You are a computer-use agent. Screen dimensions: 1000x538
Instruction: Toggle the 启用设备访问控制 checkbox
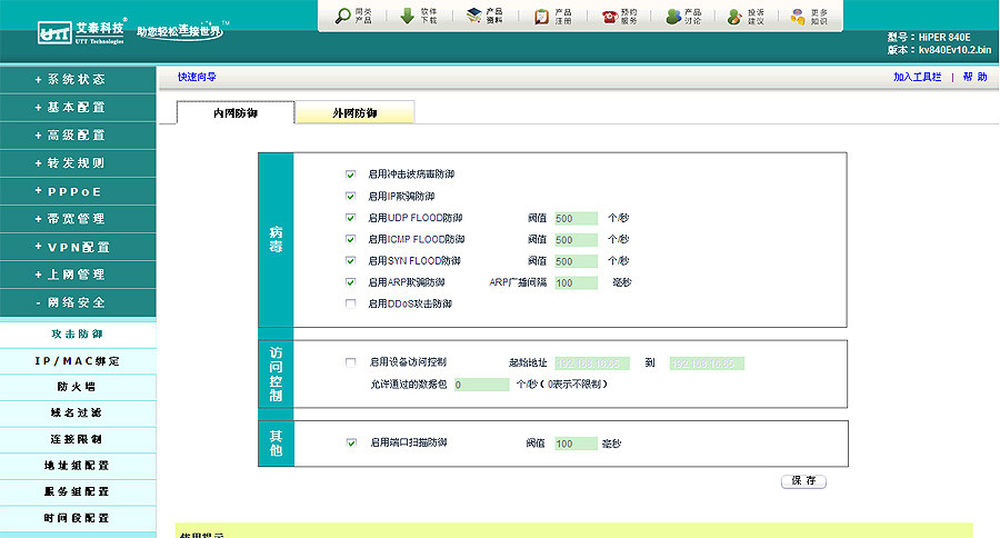click(351, 362)
